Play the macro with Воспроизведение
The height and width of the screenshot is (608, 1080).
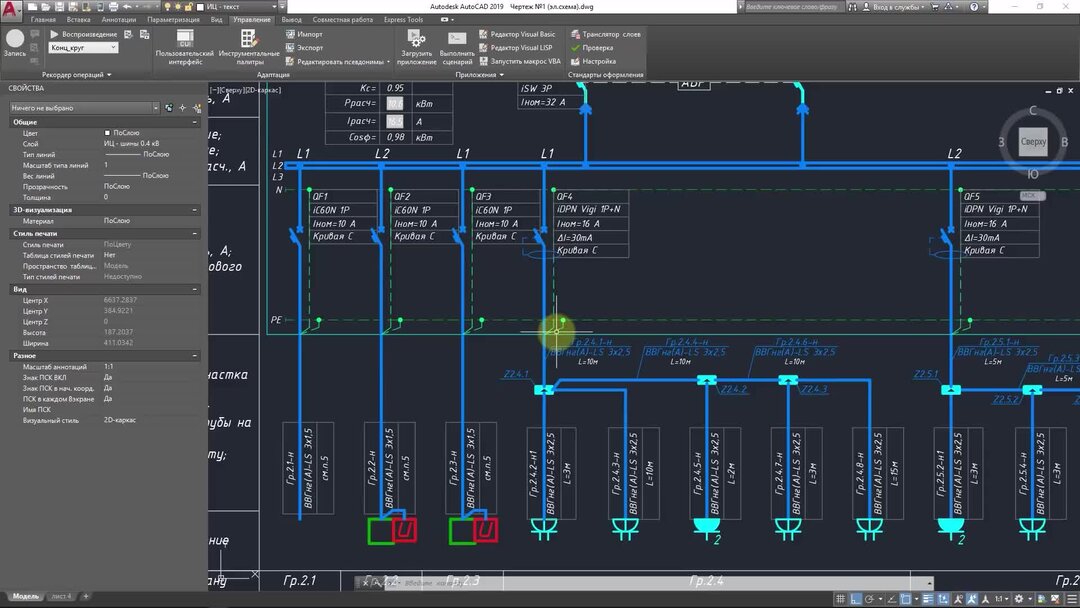(83, 34)
